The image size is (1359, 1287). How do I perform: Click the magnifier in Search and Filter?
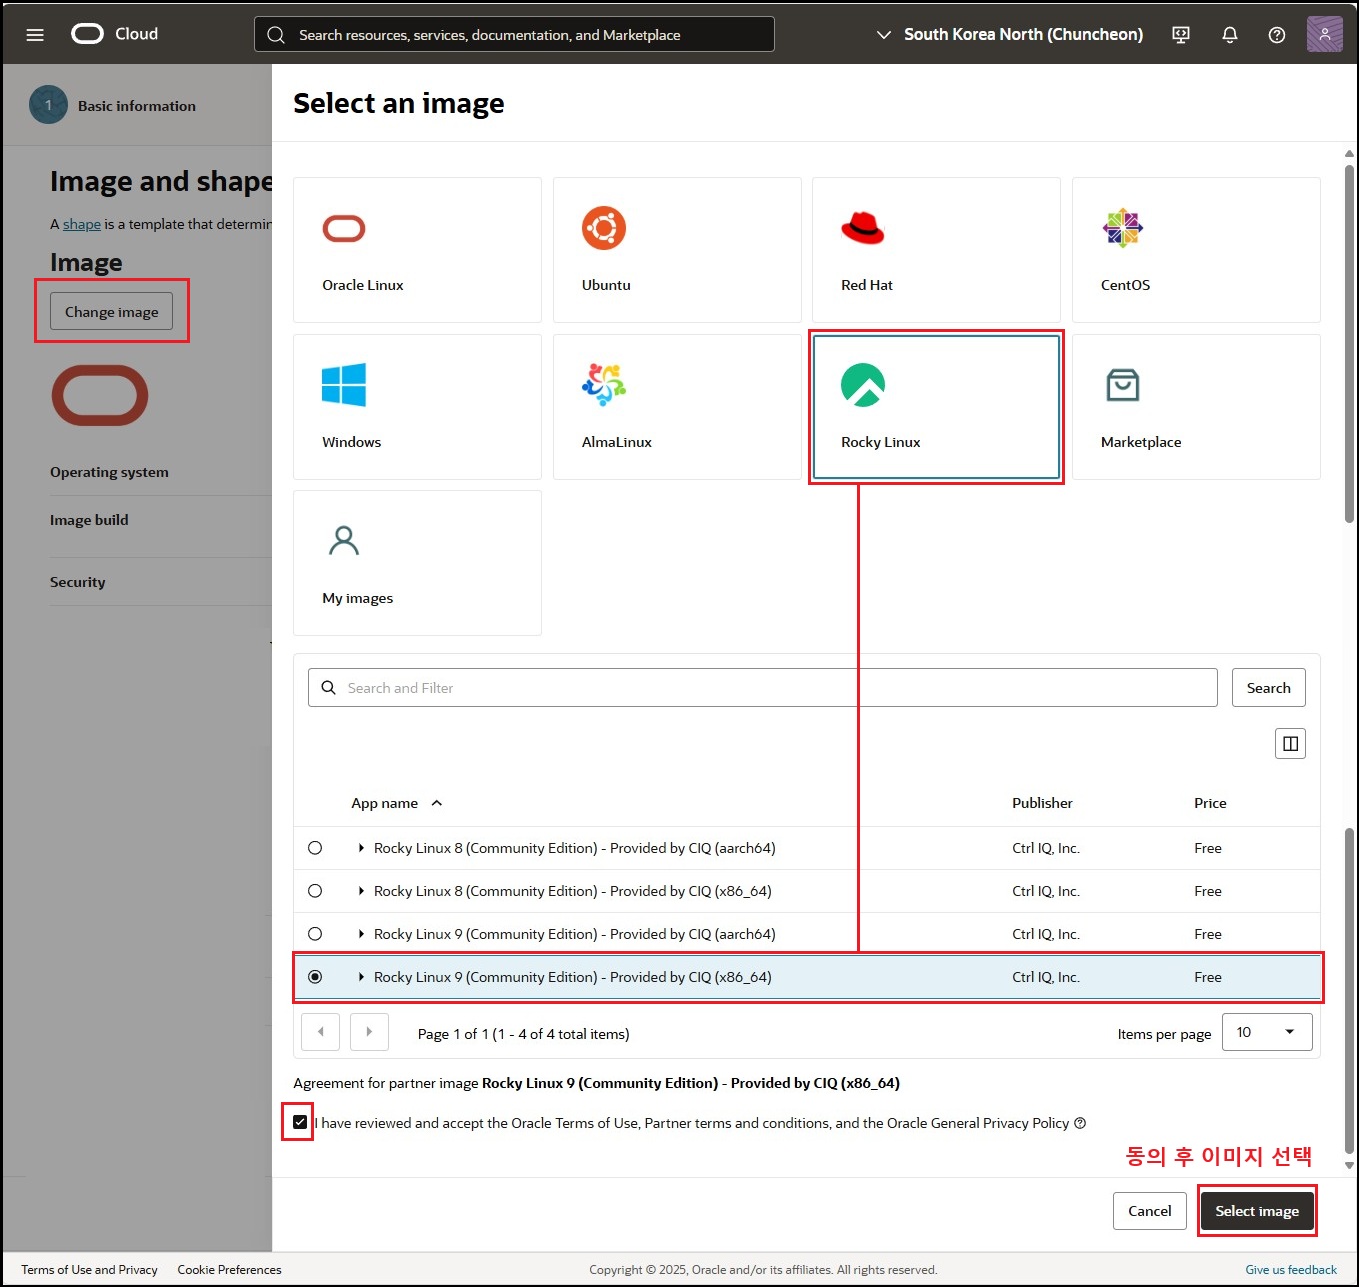tap(328, 688)
